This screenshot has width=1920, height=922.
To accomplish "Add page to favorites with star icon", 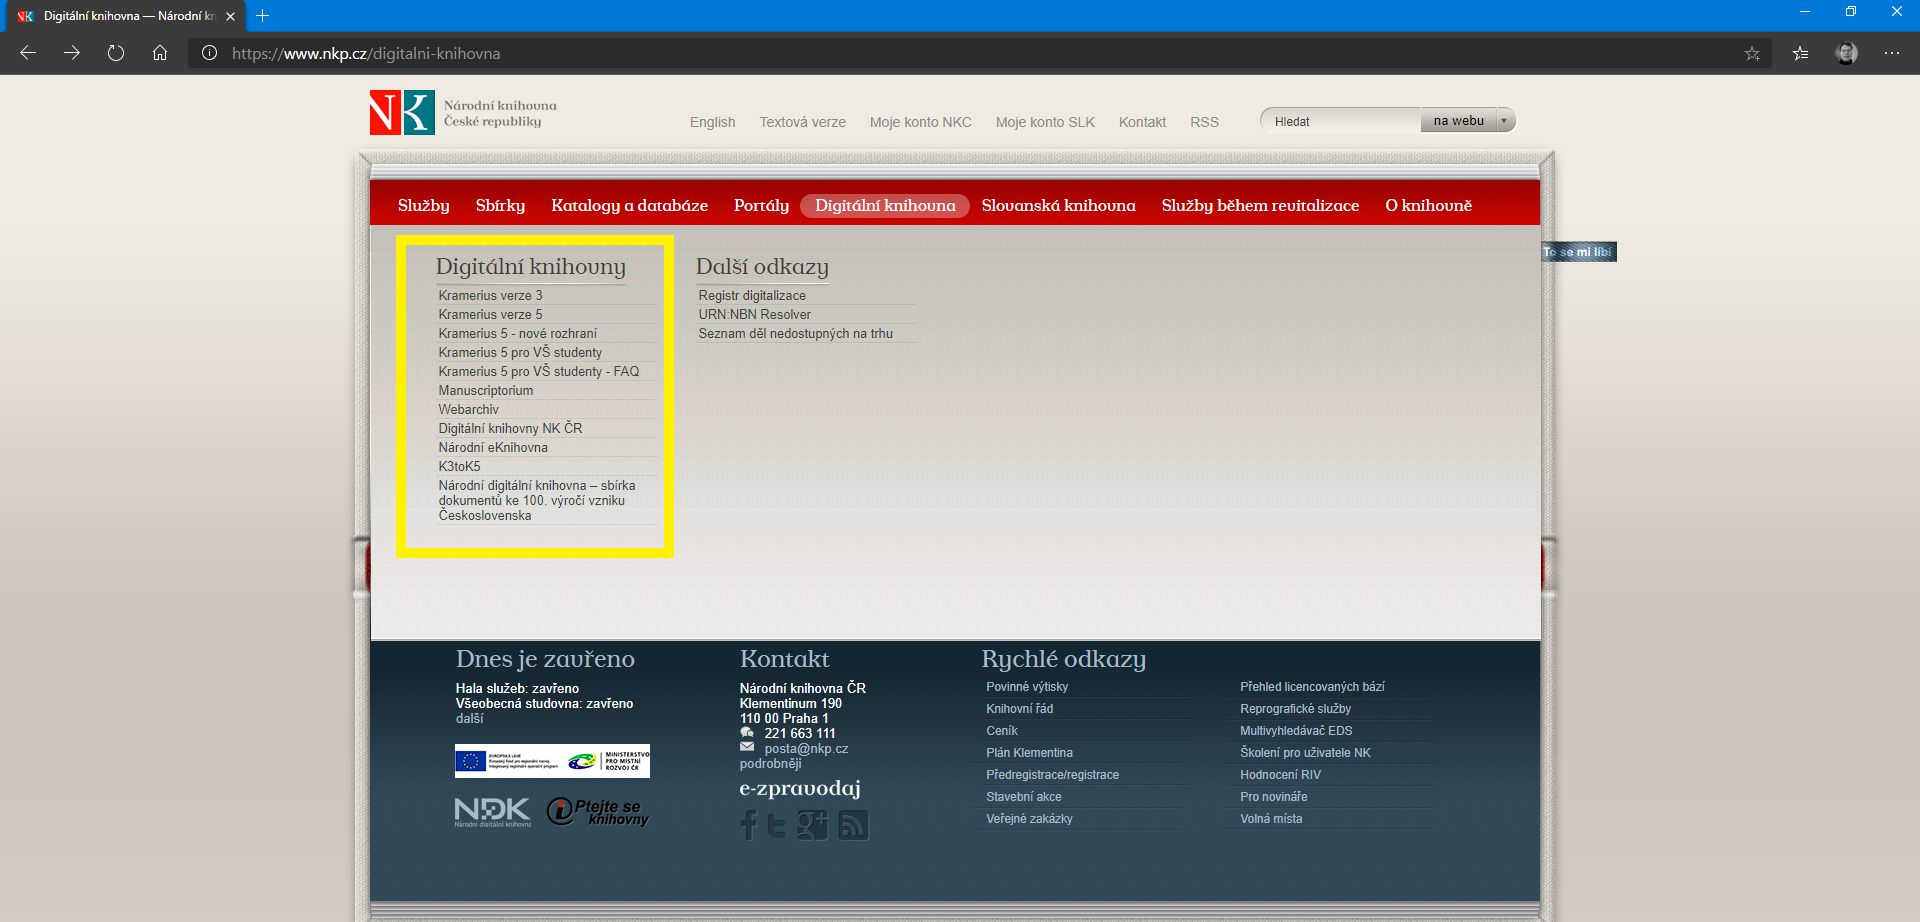I will 1752,53.
